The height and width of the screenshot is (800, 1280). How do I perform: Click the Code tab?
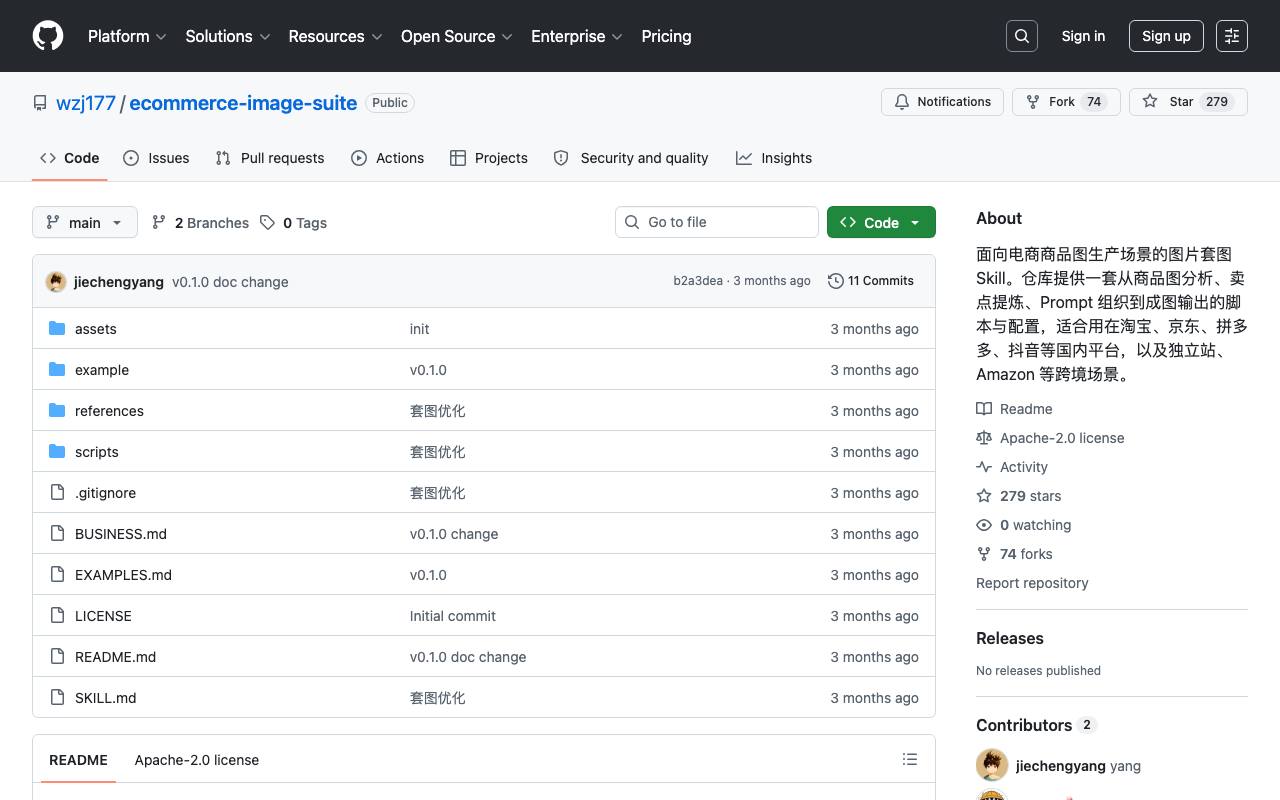tap(70, 158)
